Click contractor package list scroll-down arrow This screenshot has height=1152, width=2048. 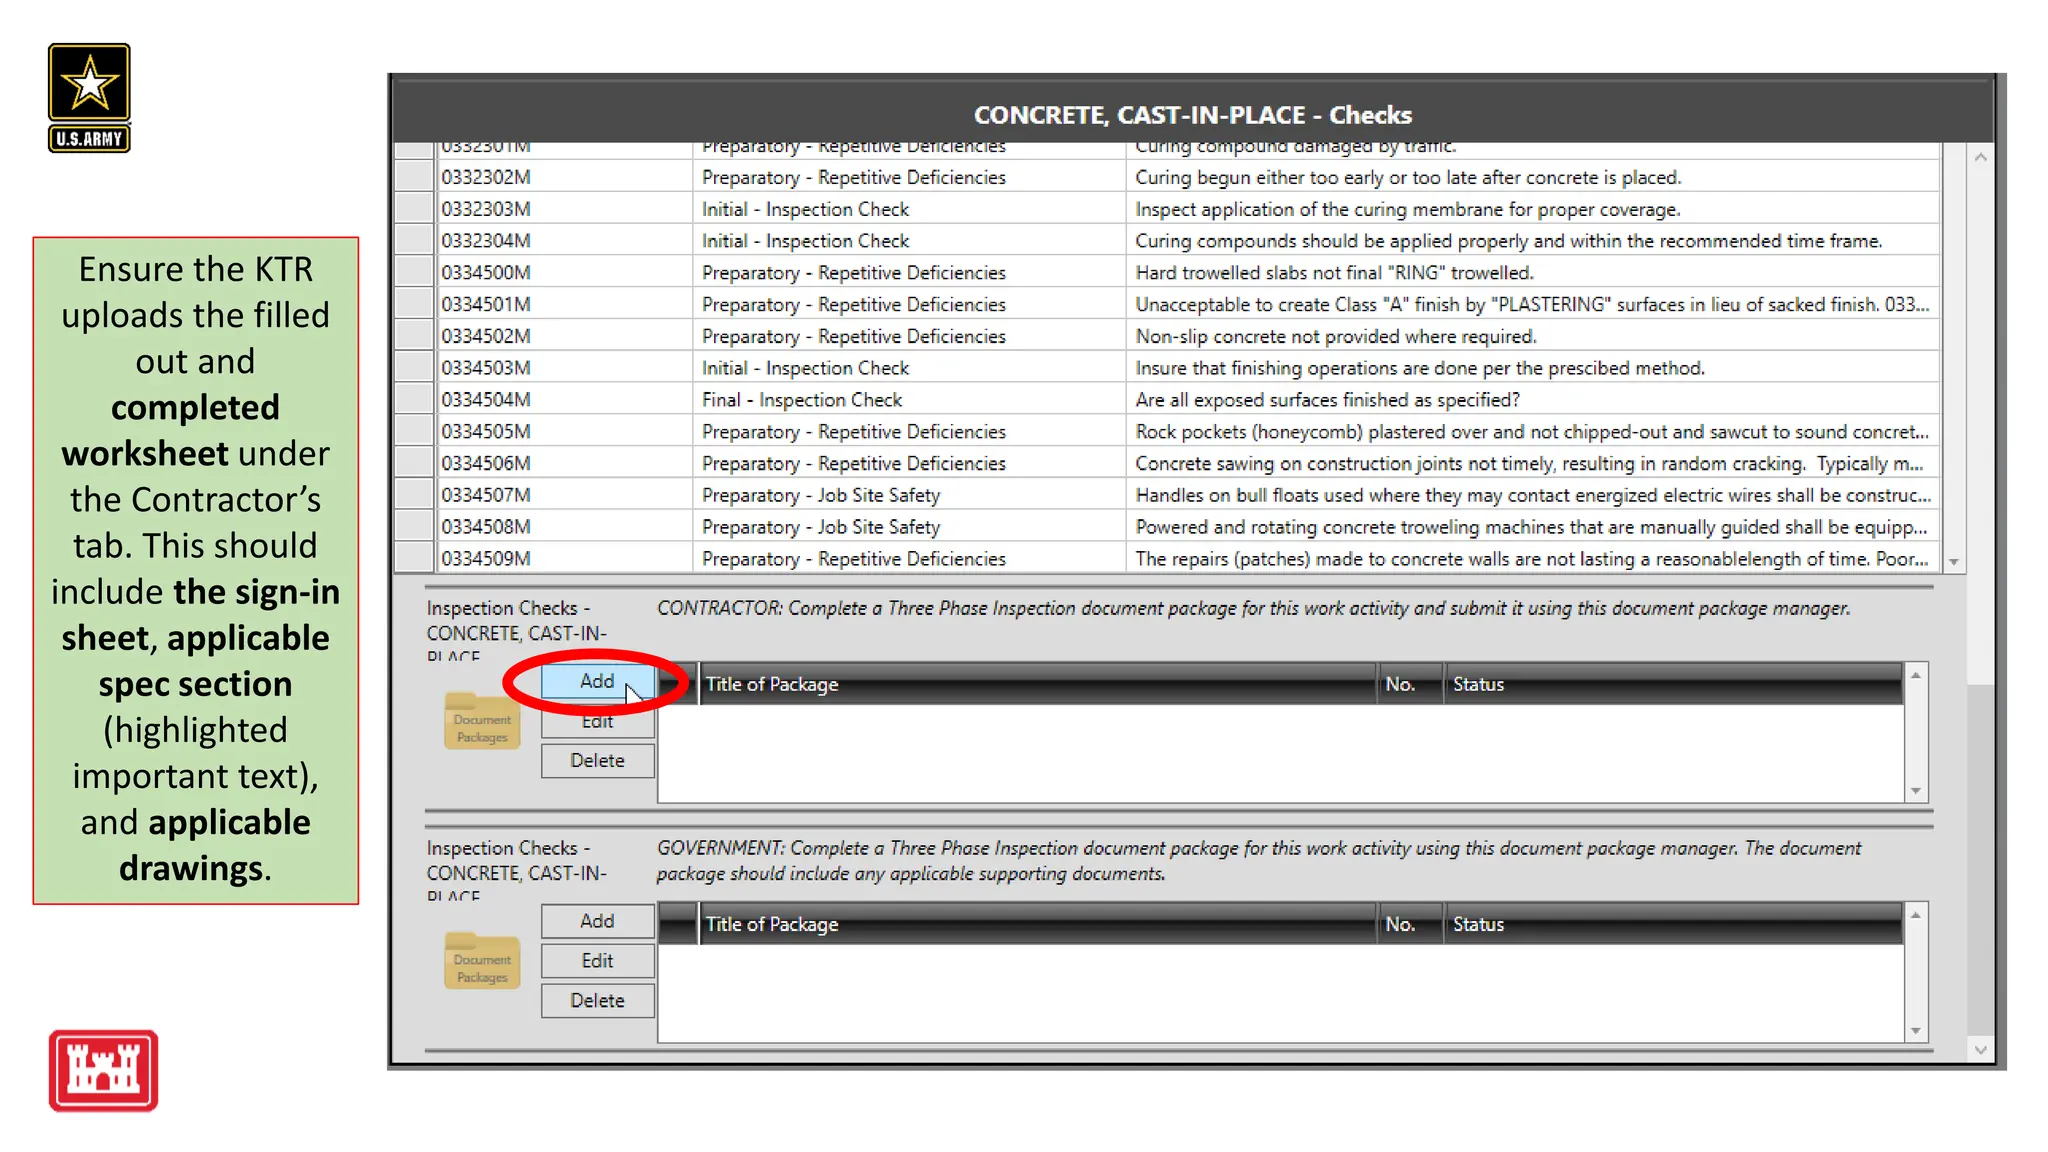tap(1916, 790)
